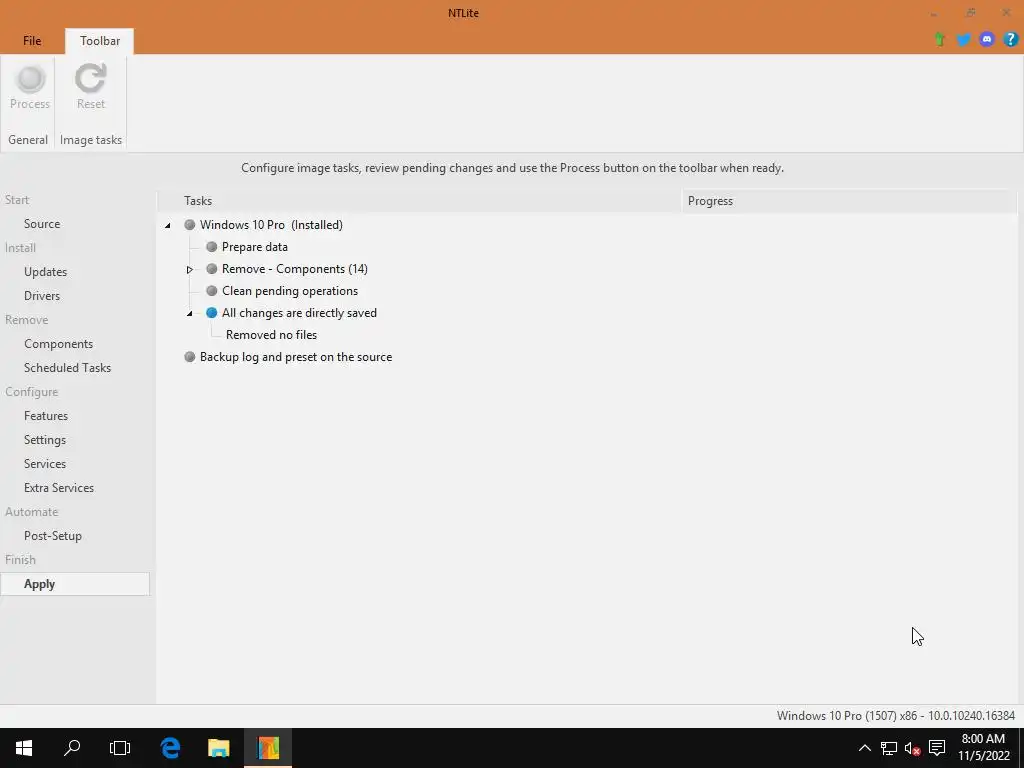Open File Explorer from taskbar
Viewport: 1024px width, 768px height.
[x=219, y=748]
